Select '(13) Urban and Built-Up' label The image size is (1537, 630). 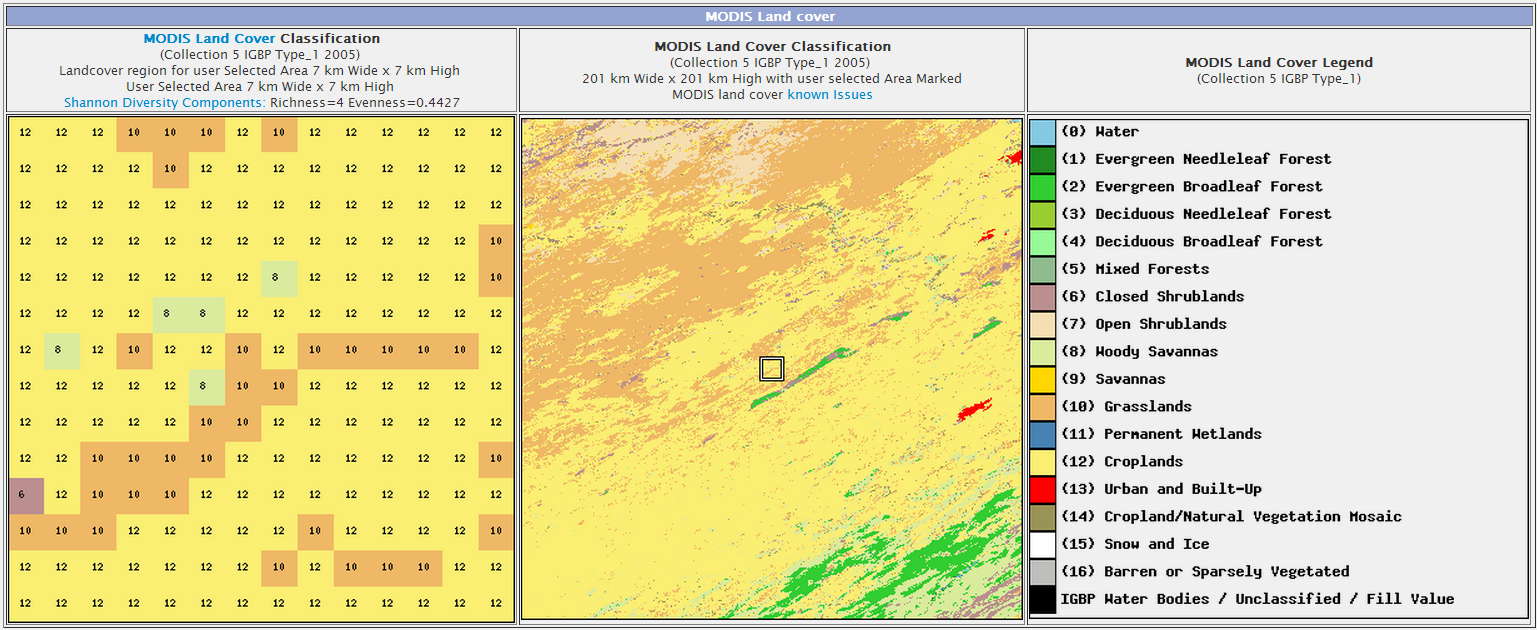[1162, 489]
